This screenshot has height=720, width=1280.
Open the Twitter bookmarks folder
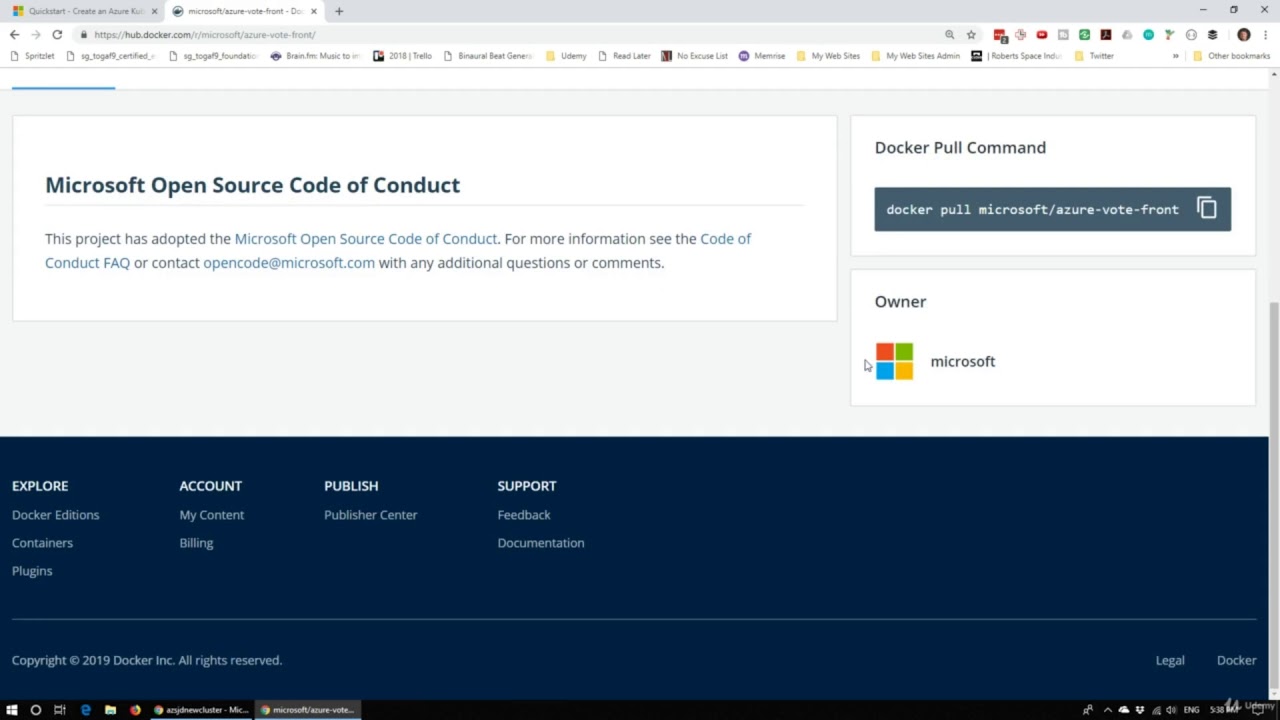[1094, 56]
